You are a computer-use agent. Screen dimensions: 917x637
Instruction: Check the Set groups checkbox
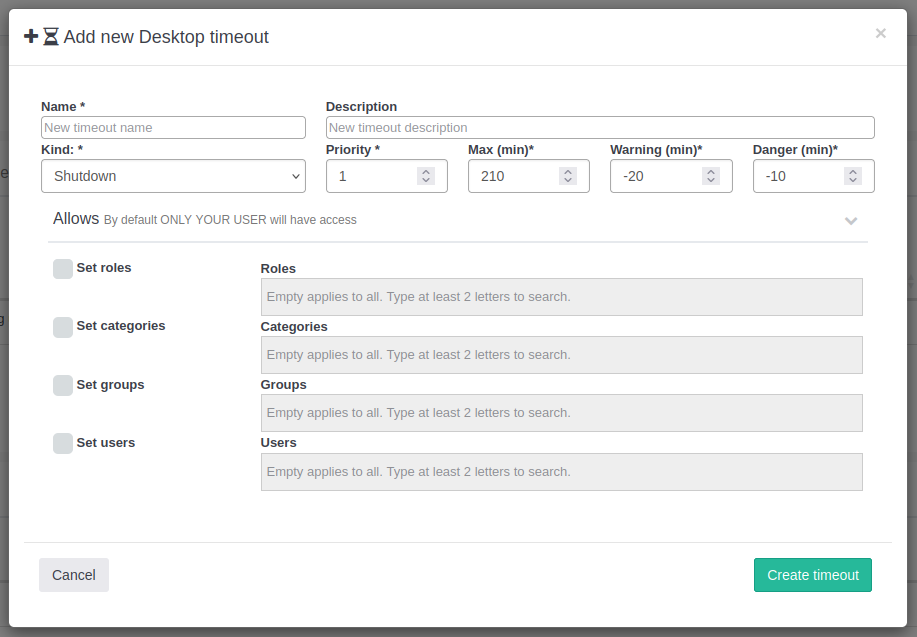tap(63, 386)
